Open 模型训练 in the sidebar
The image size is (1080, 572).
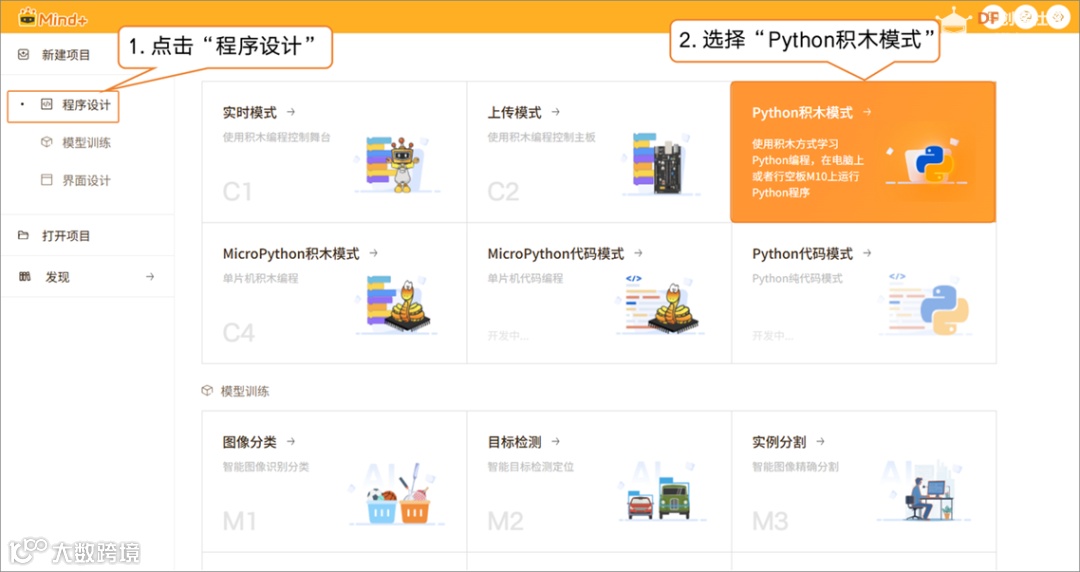coord(86,143)
